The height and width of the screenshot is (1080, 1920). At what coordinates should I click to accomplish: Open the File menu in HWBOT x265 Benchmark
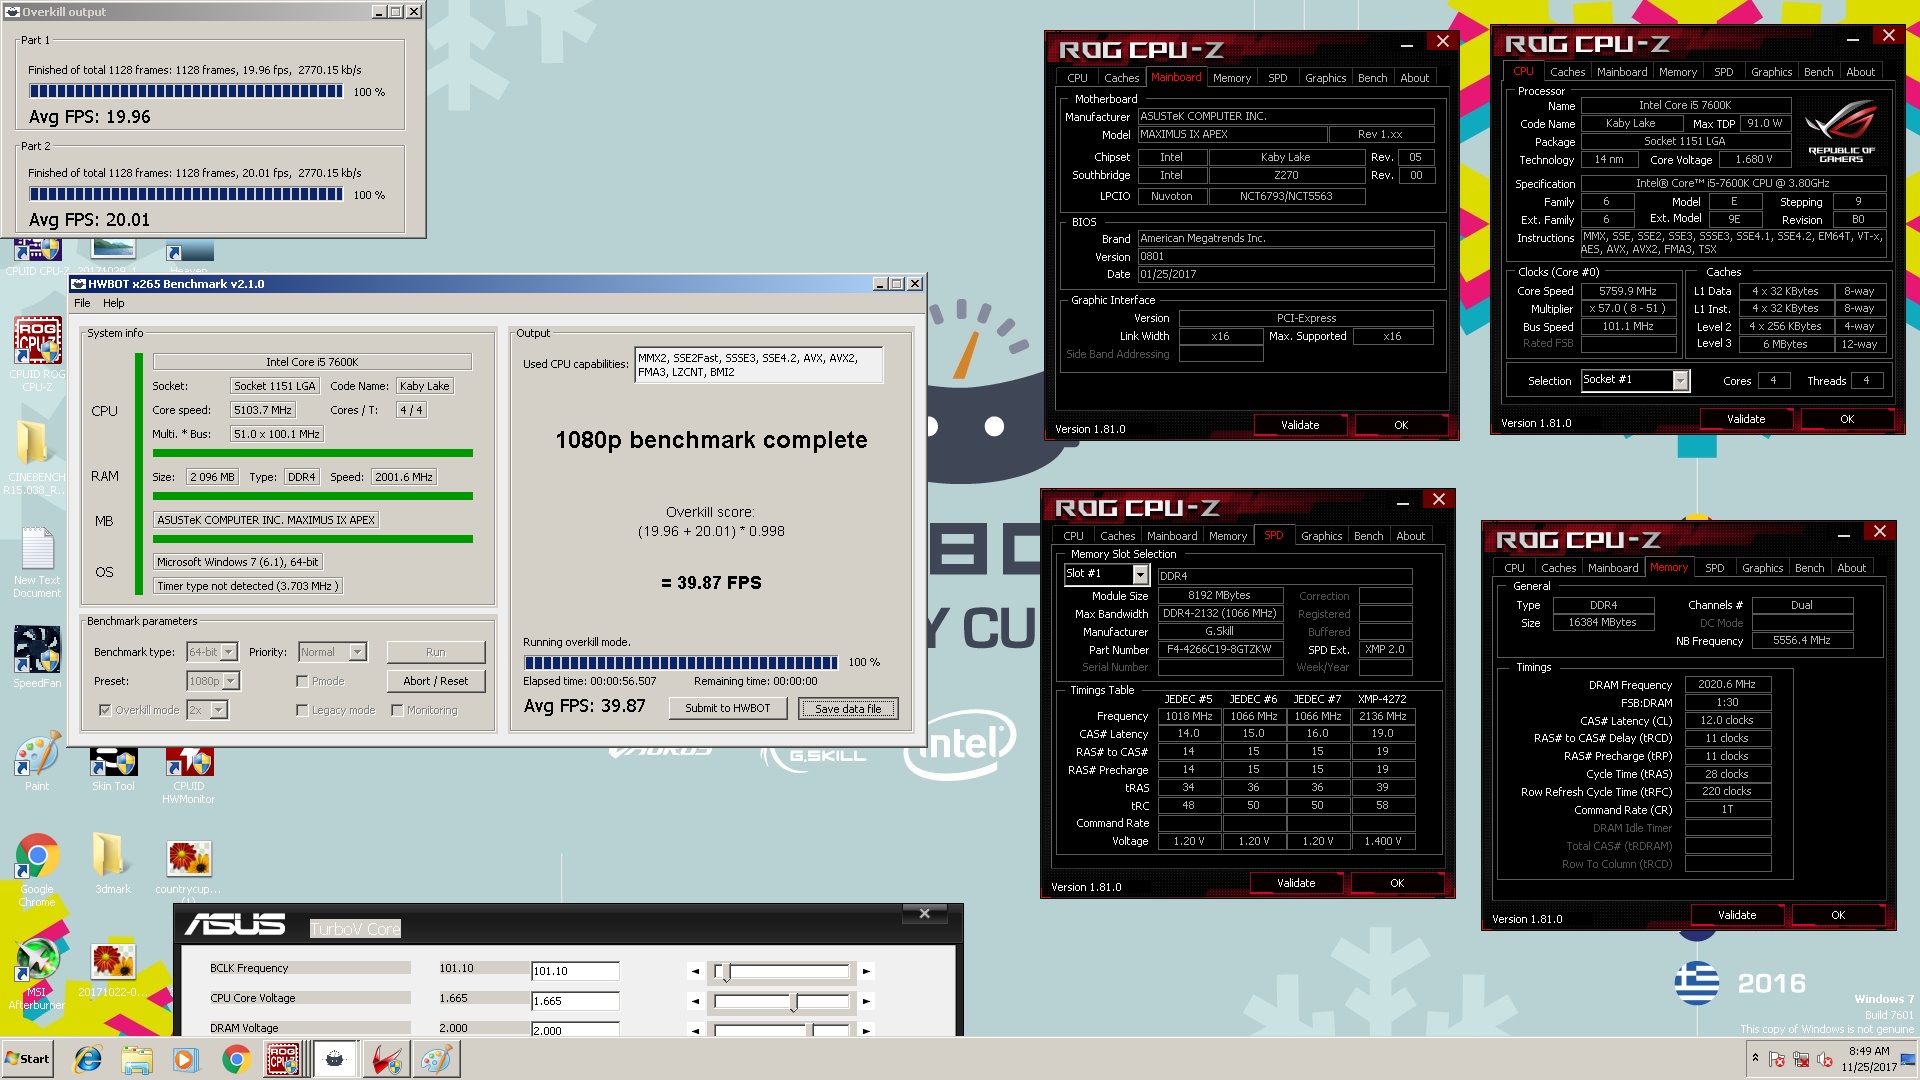tap(82, 303)
